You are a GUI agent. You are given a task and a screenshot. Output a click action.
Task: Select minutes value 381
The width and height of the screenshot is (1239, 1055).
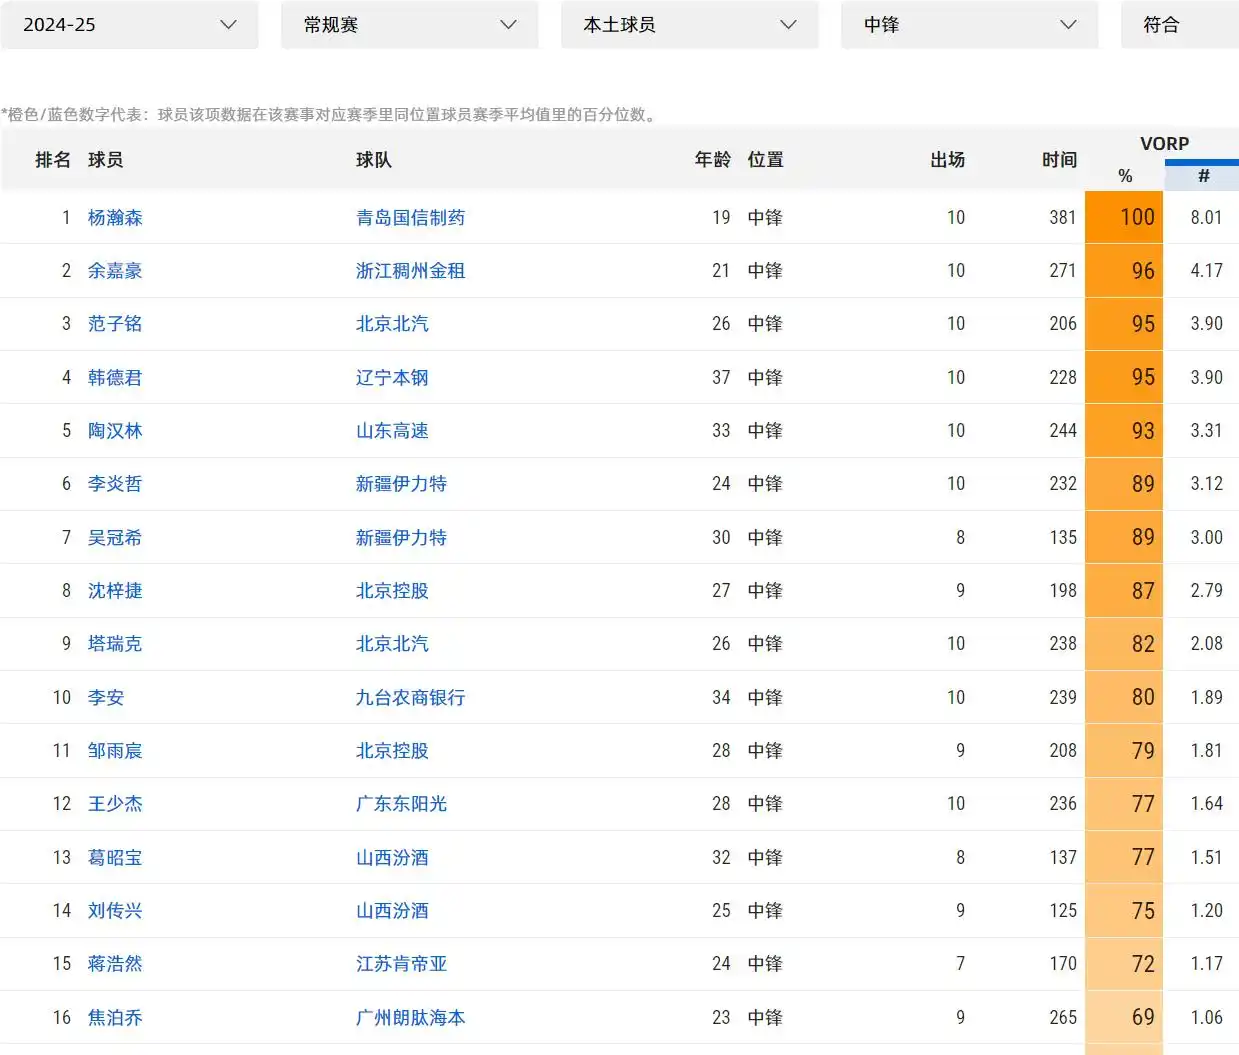point(1063,218)
